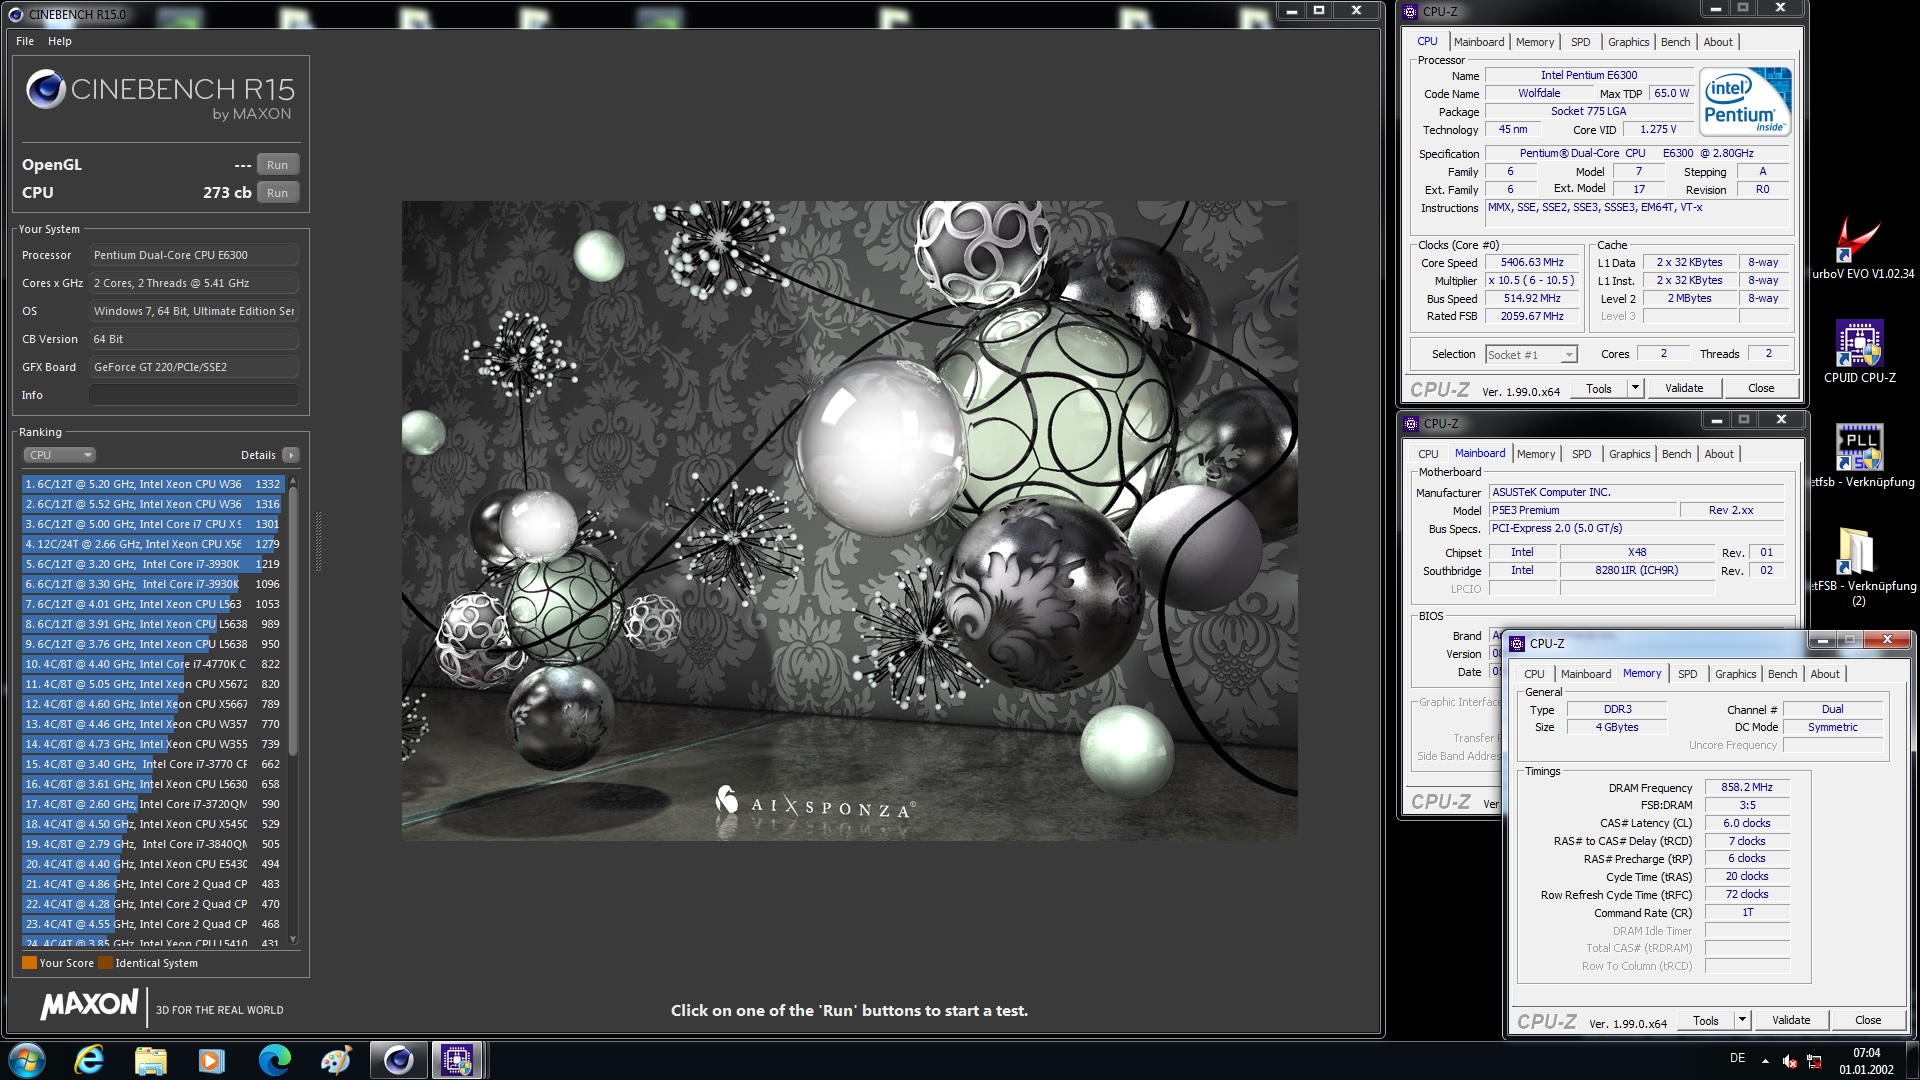Open Socket #1 selection dropdown
1920x1080 pixels.
click(x=1531, y=354)
